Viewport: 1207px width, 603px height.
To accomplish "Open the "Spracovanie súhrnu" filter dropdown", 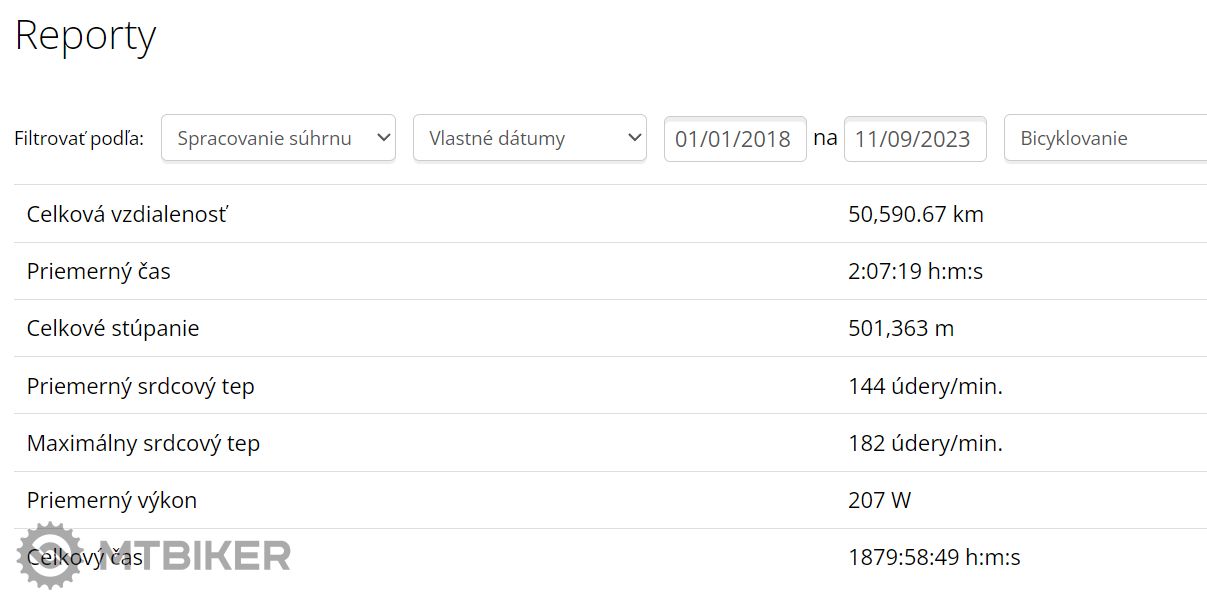I will [278, 138].
